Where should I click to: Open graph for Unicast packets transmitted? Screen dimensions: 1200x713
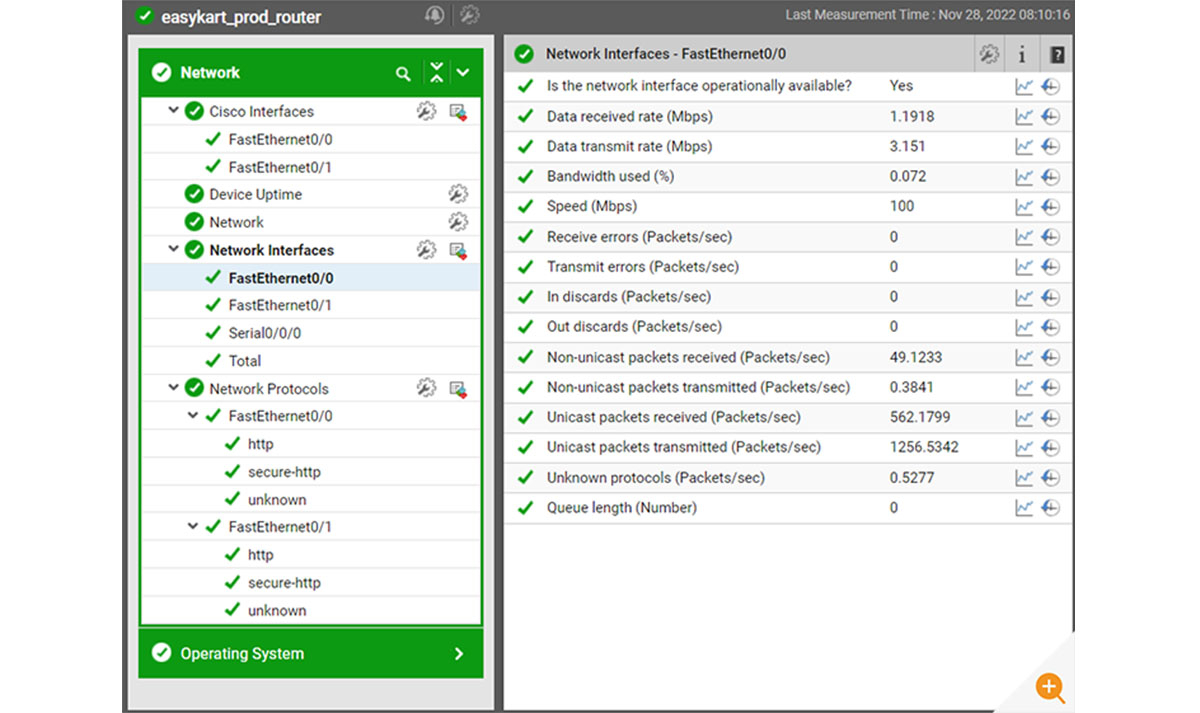click(x=1024, y=447)
